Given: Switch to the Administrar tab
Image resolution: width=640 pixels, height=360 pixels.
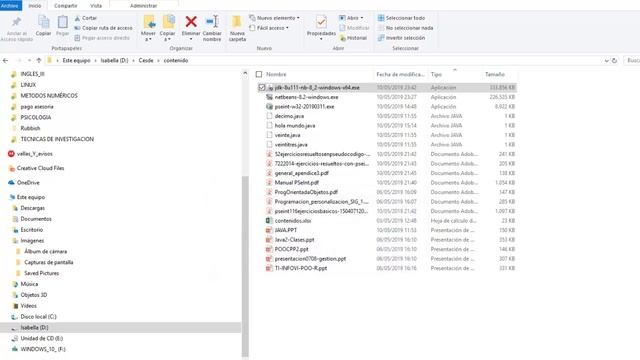Looking at the screenshot, I should 143,6.
